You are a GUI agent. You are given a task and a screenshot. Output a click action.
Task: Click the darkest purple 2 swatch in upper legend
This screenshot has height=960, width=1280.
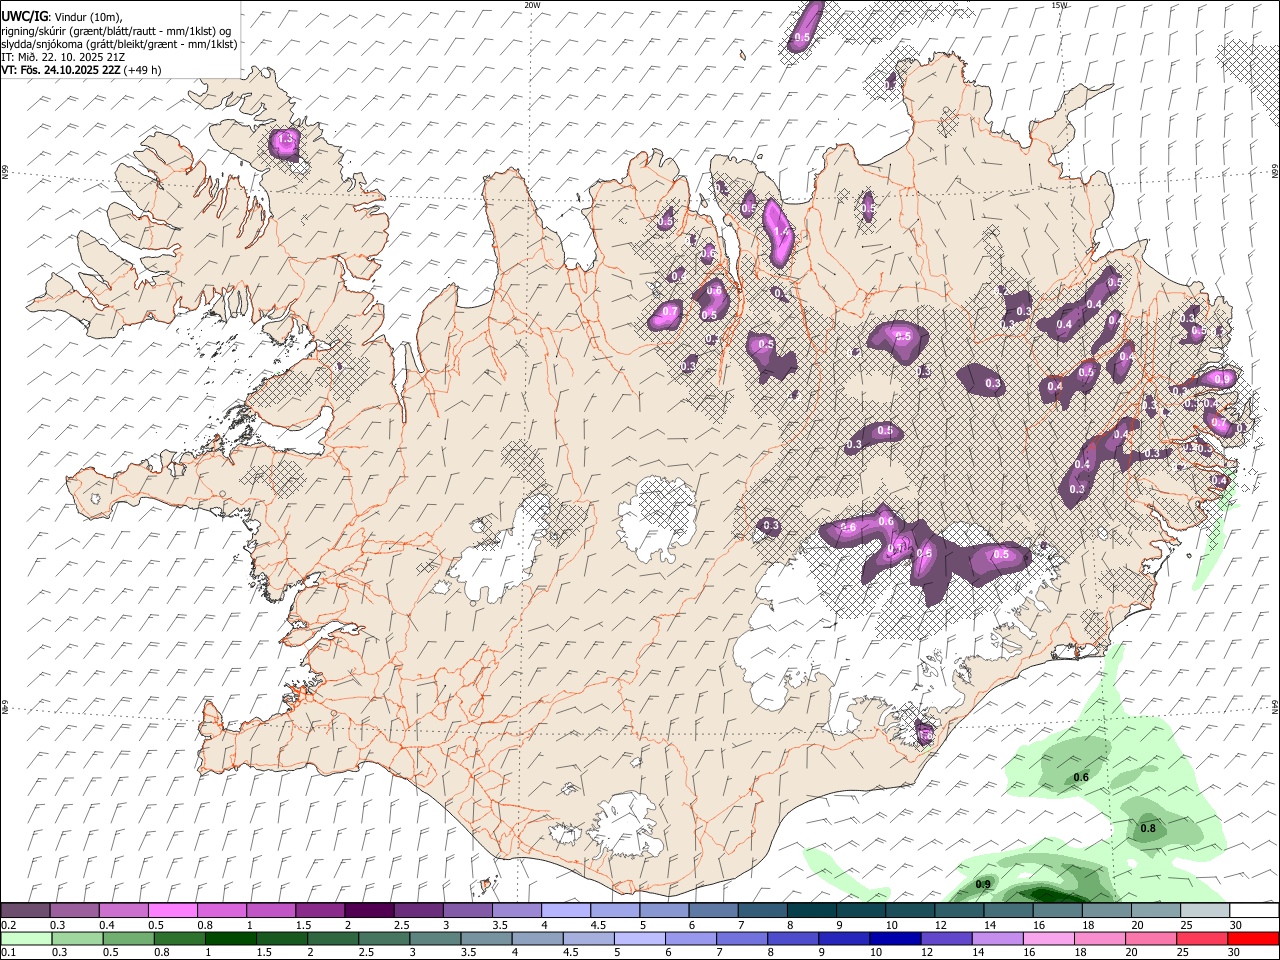click(368, 910)
